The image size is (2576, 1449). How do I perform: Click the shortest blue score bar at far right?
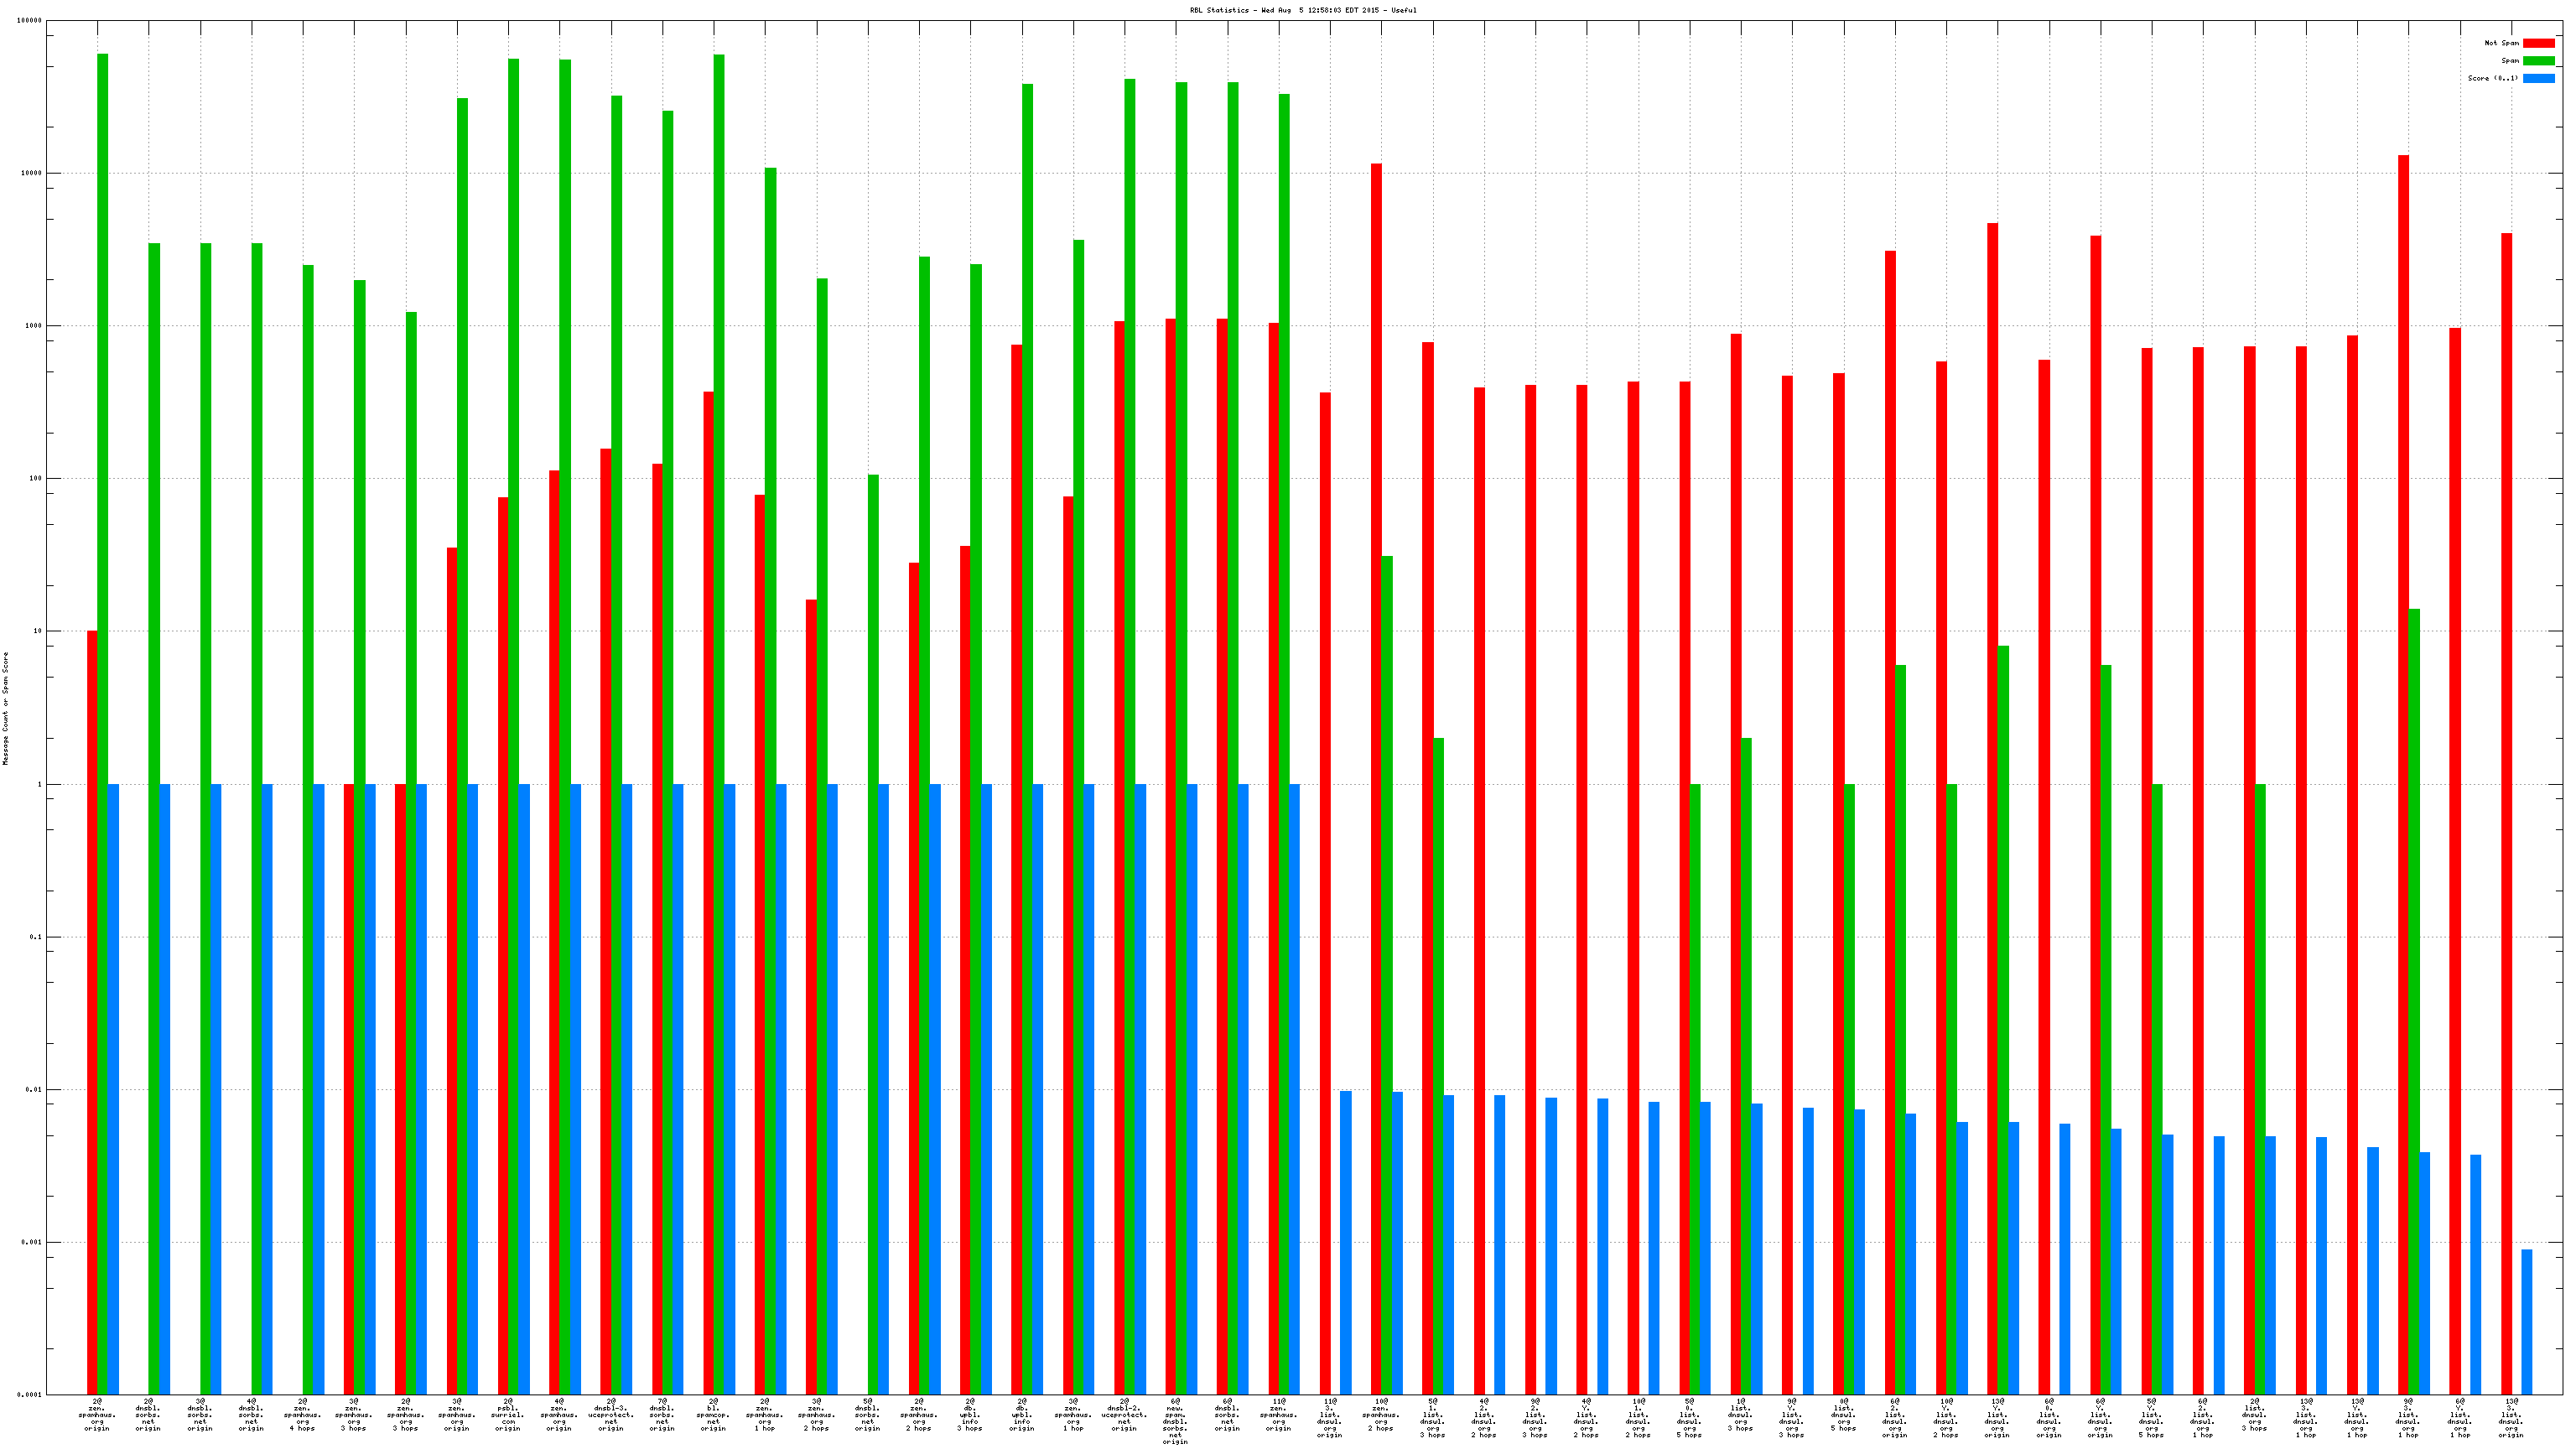click(2527, 1320)
